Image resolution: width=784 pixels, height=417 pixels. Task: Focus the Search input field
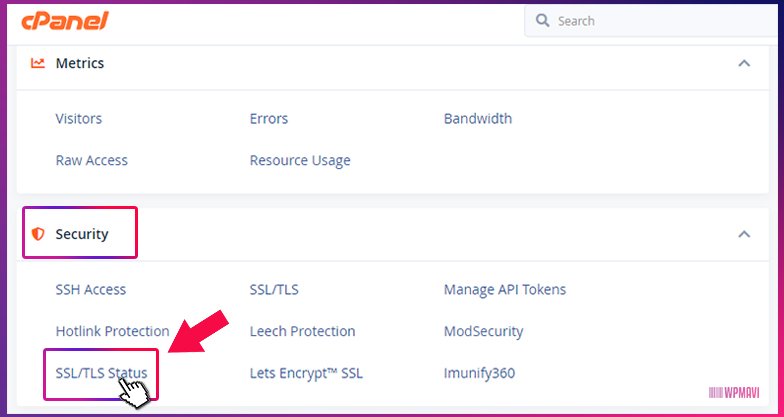[654, 21]
